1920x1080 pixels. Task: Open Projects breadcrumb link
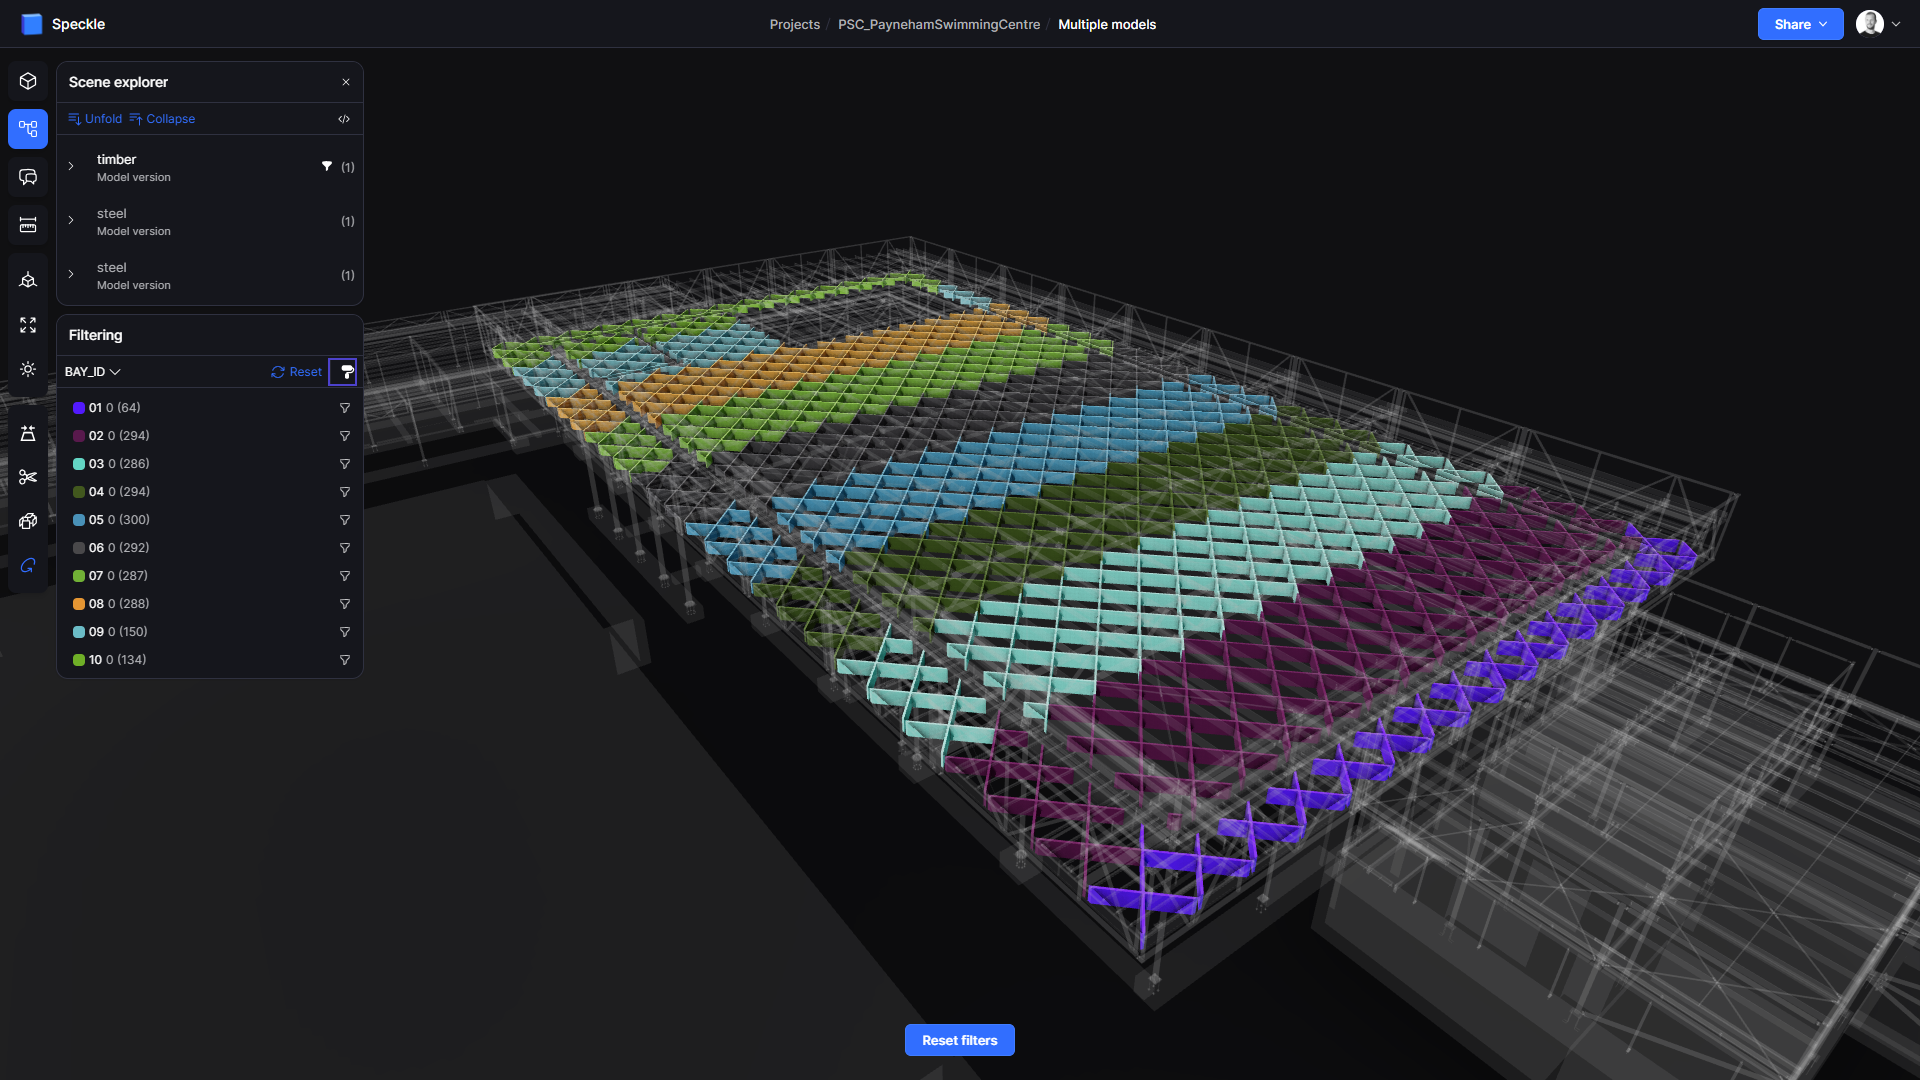click(x=794, y=24)
